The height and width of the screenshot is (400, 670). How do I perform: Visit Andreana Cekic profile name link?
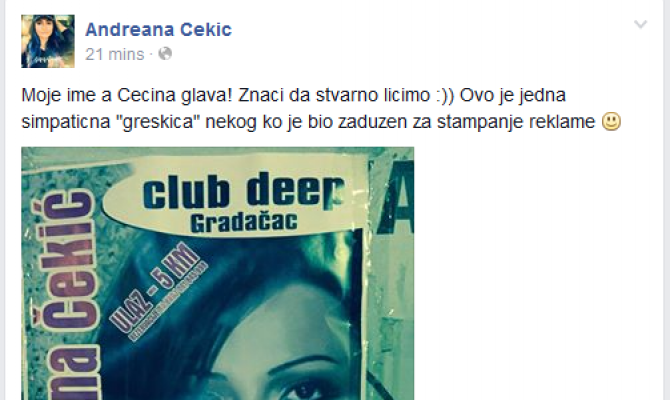coord(159,29)
